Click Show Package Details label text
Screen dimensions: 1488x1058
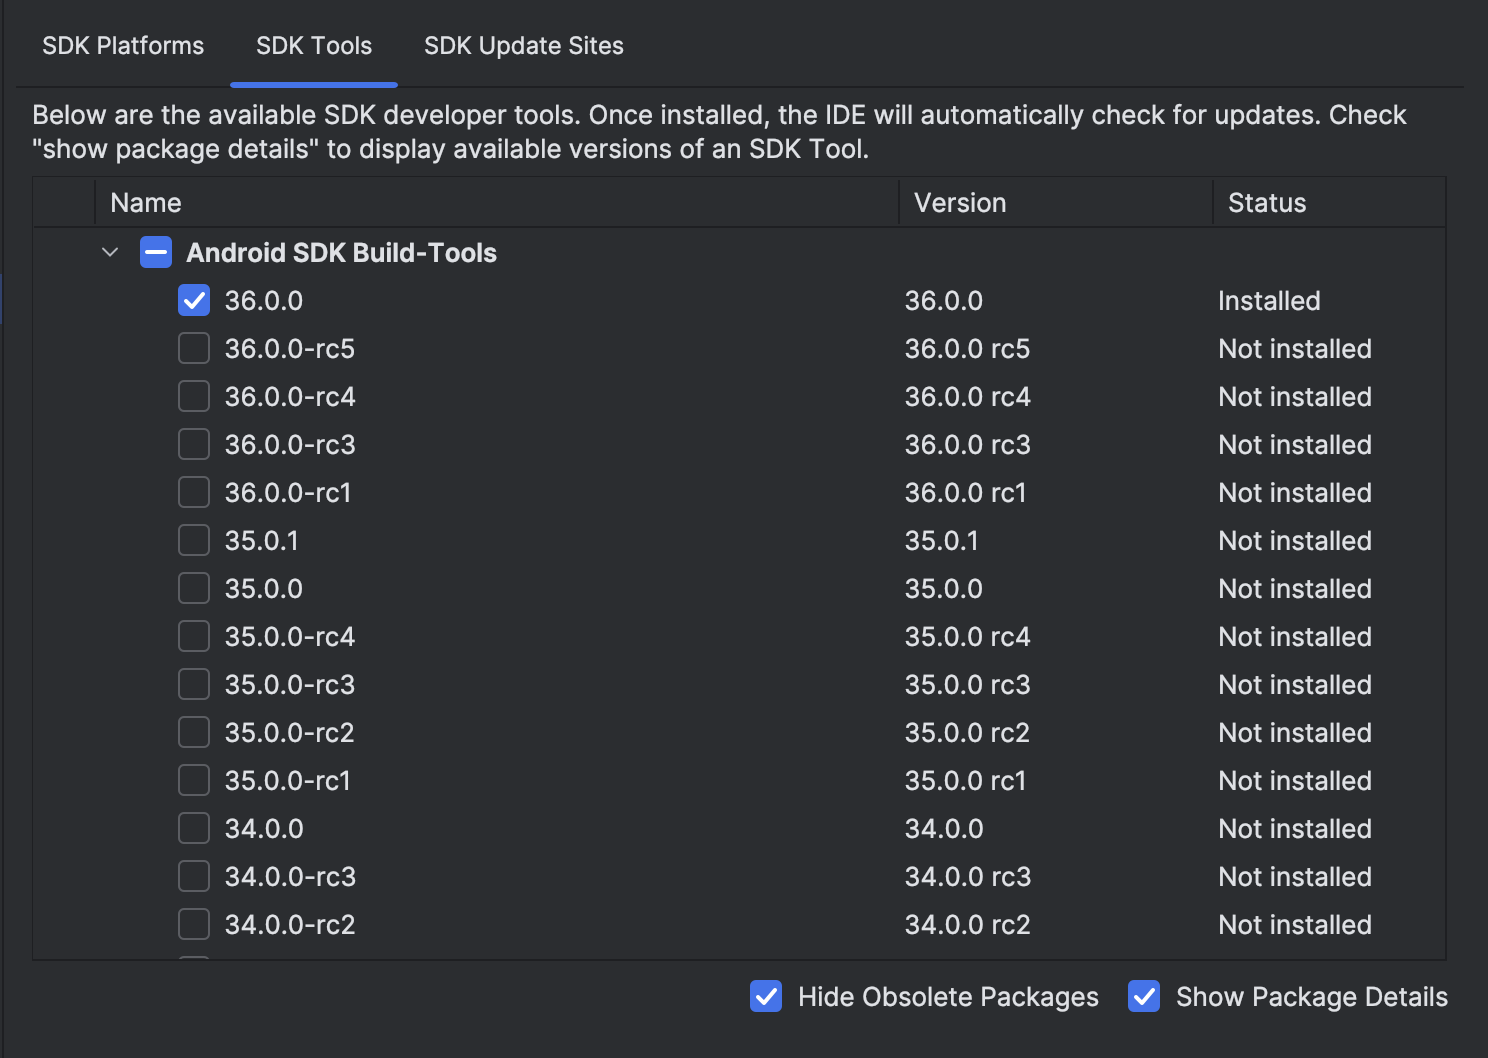pyautogui.click(x=1312, y=996)
